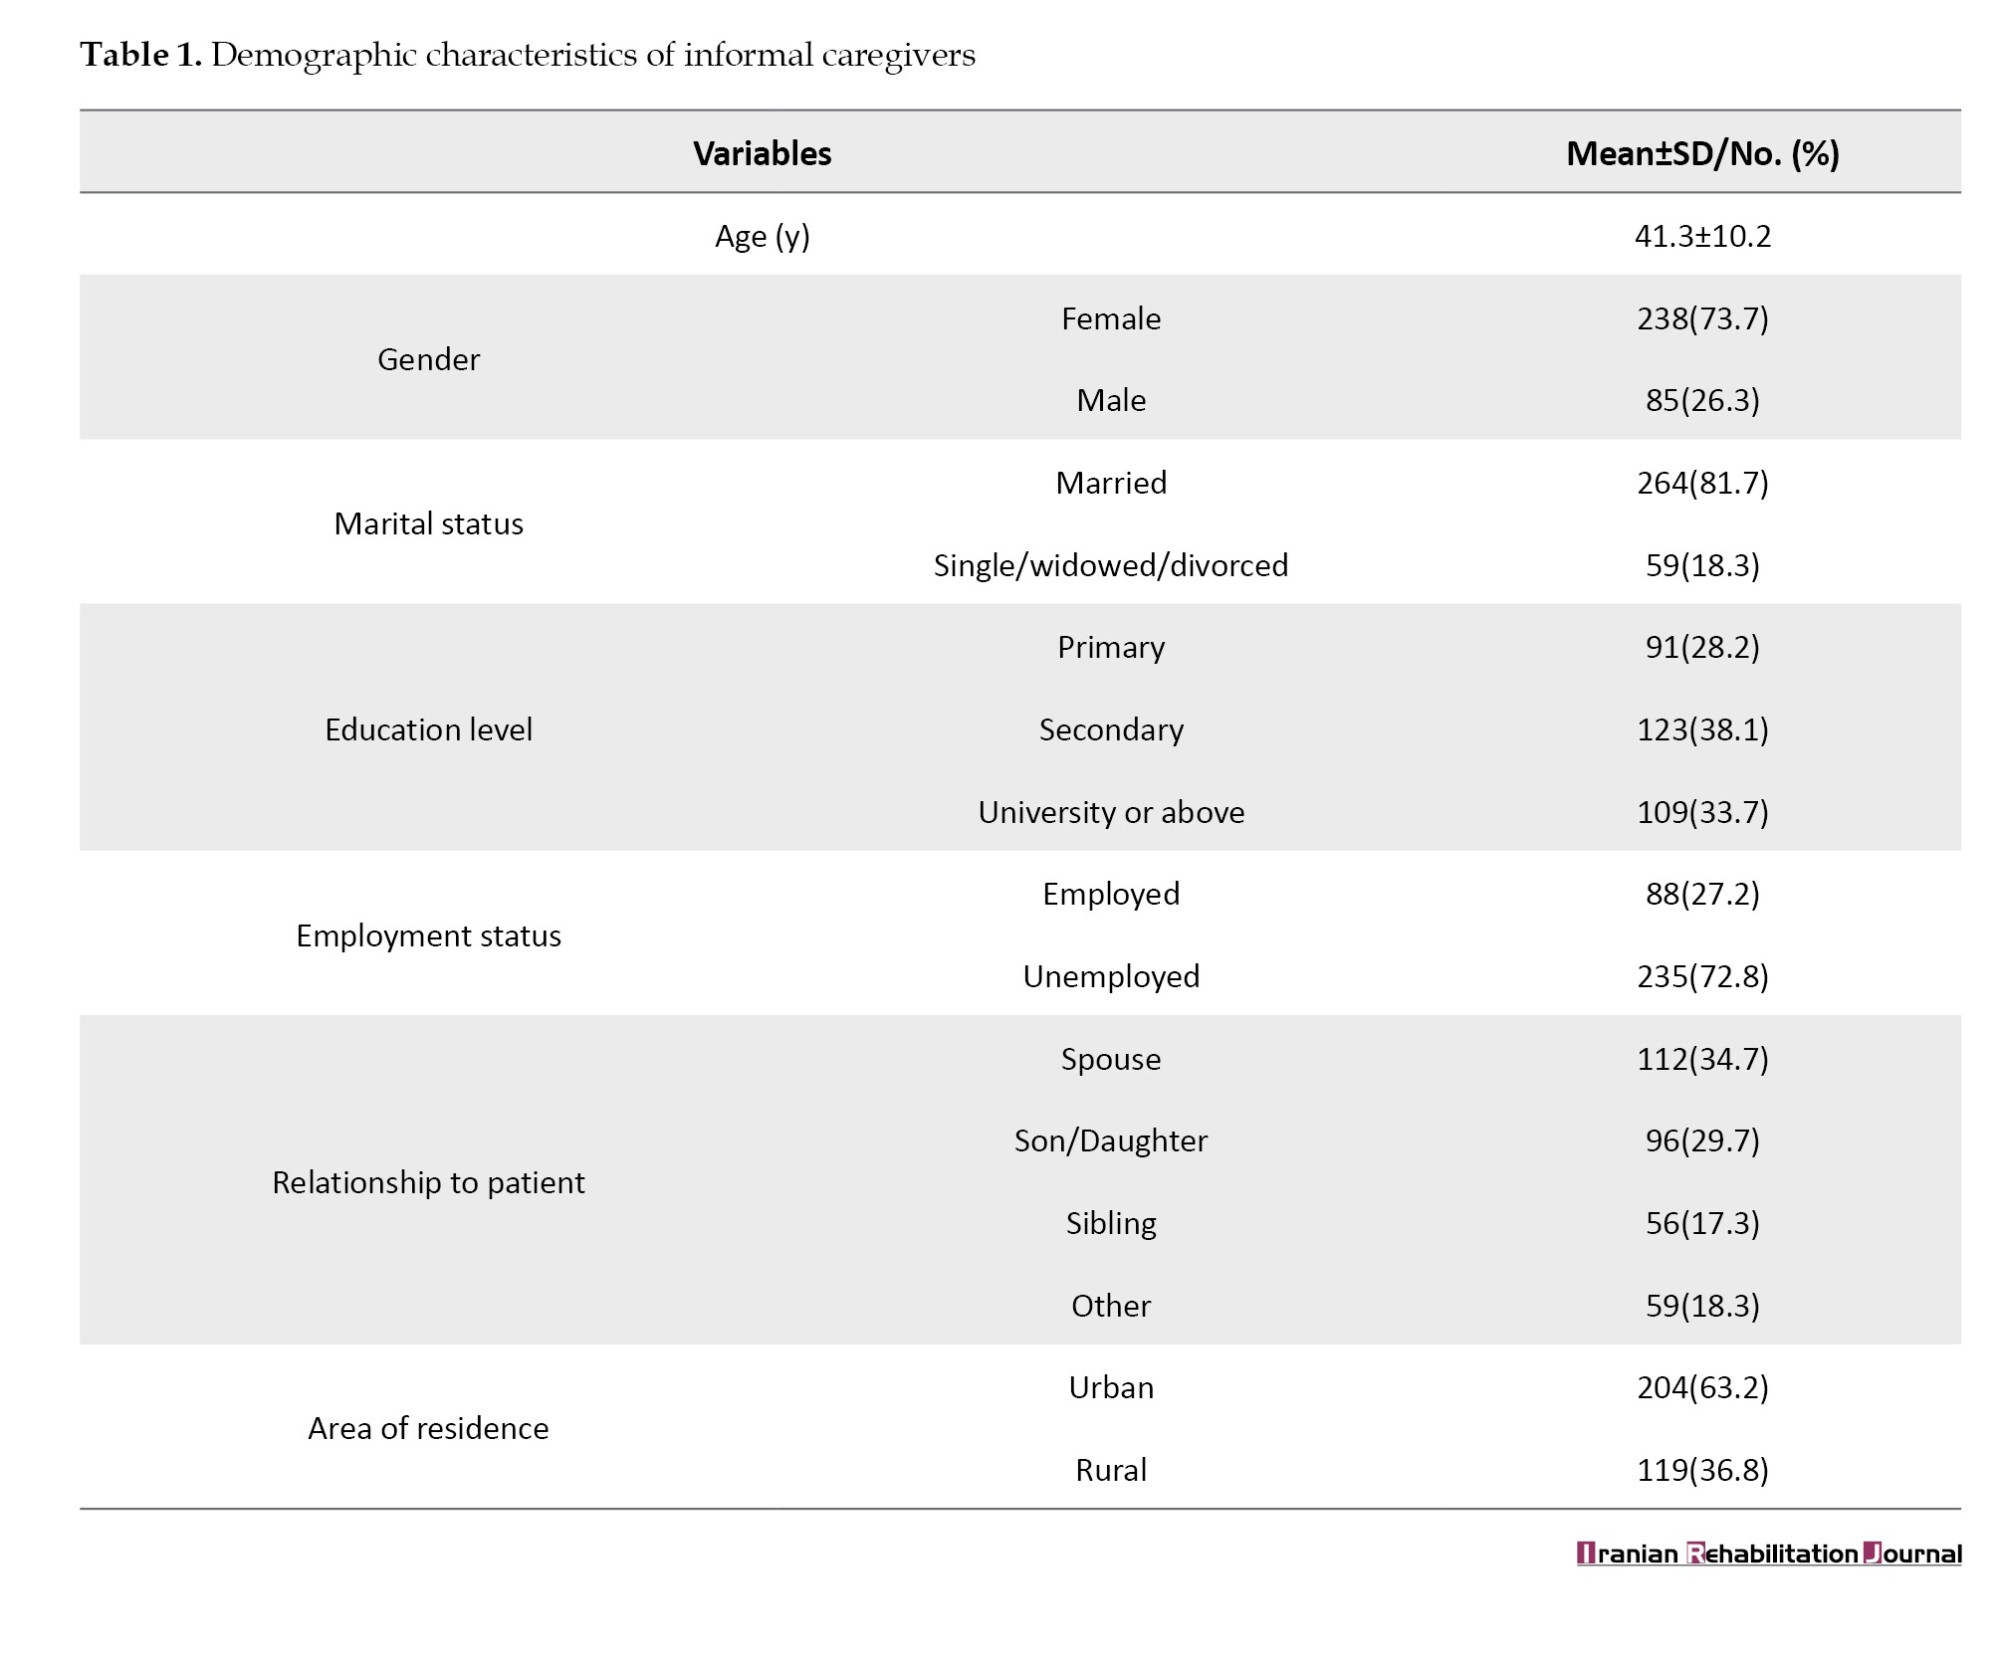2000x1655 pixels.
Task: Click the Female subcategory cell
Action: pos(1110,318)
